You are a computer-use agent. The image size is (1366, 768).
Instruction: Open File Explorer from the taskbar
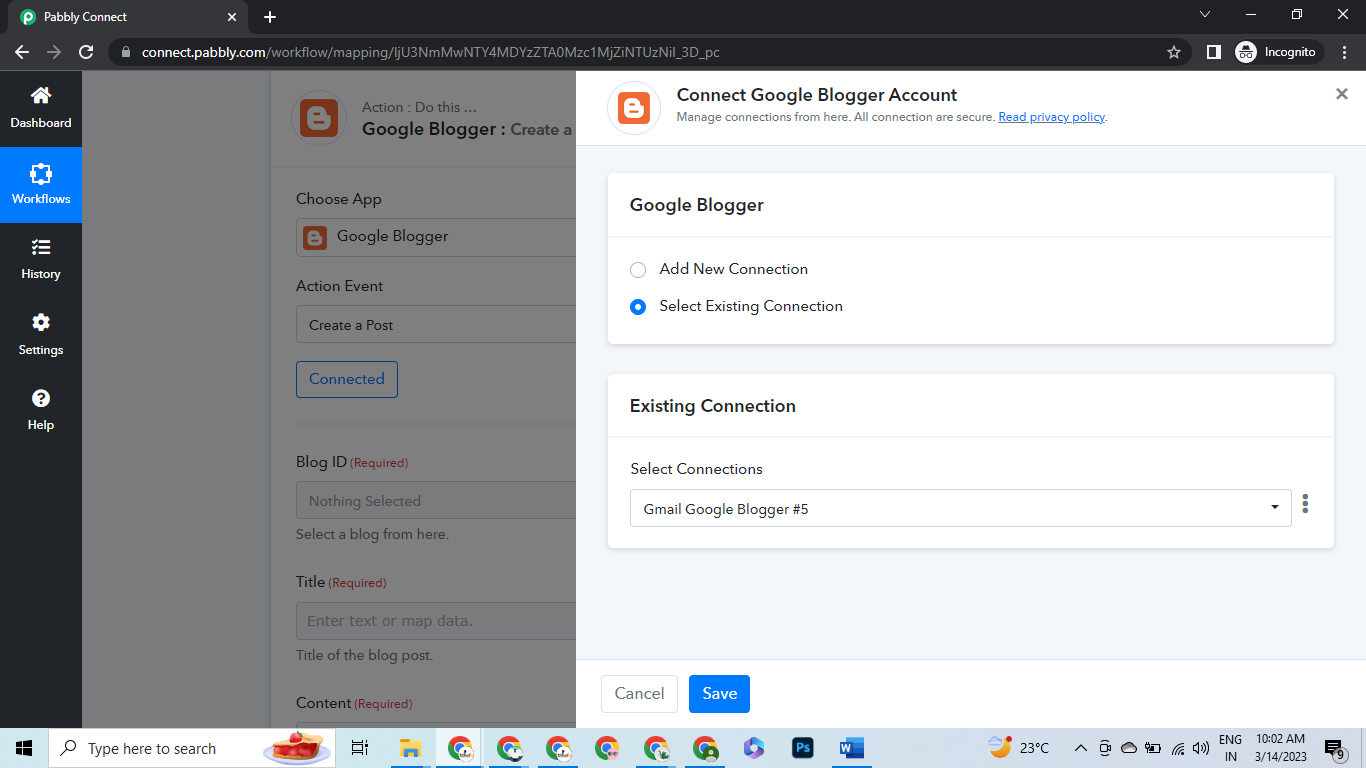pyautogui.click(x=410, y=748)
